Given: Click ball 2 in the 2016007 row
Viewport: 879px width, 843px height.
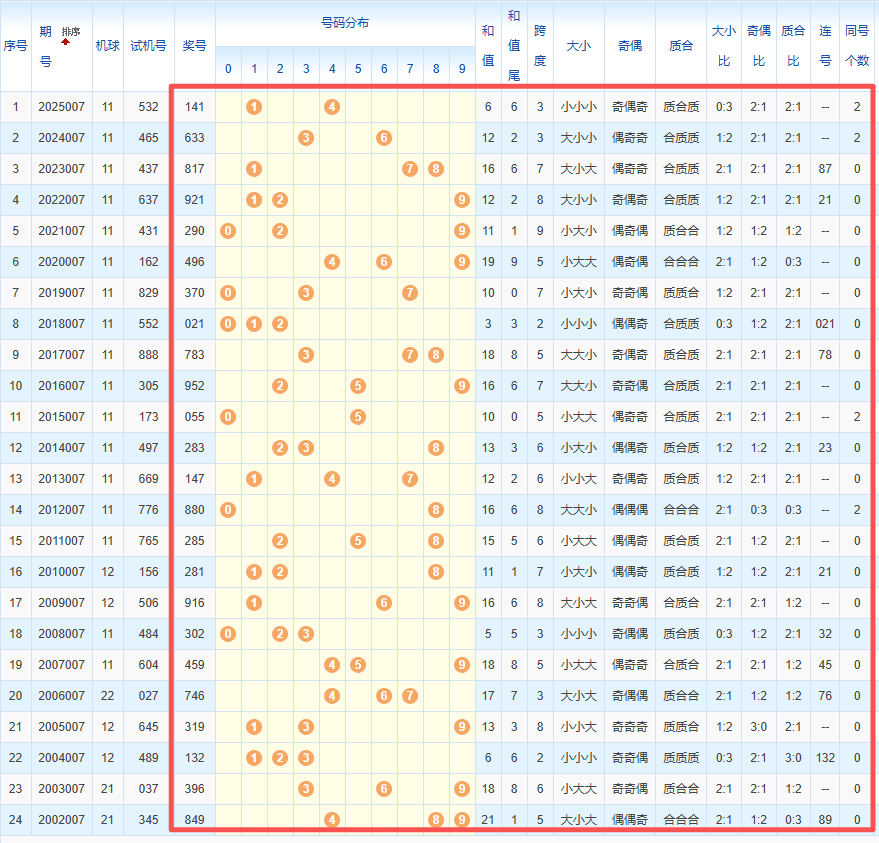Looking at the screenshot, I should (x=280, y=386).
